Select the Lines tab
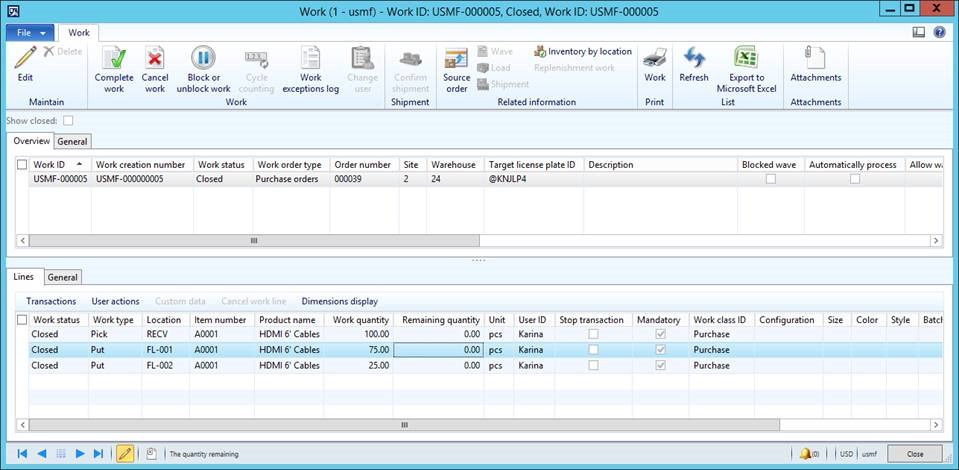Image resolution: width=959 pixels, height=470 pixels. coord(23,277)
